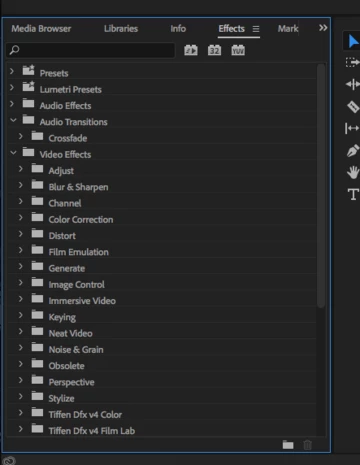This screenshot has width=360, height=465.
Task: Select the Track Select Forward tool
Action: (352, 62)
